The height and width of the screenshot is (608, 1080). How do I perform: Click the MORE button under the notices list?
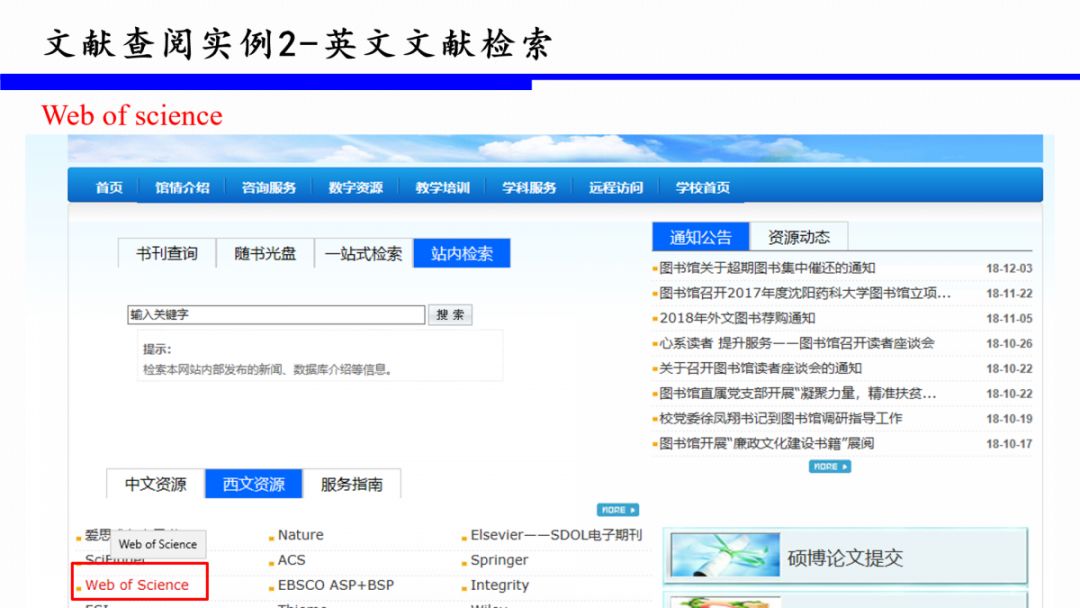pos(829,467)
